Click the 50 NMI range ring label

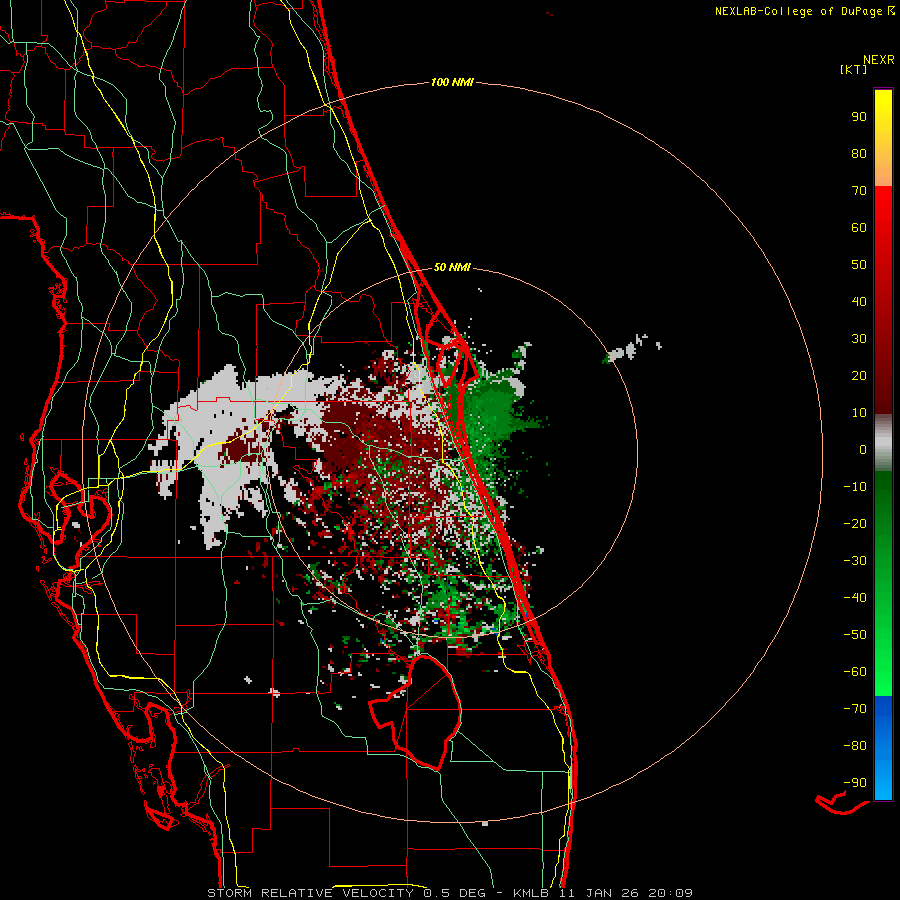click(452, 267)
